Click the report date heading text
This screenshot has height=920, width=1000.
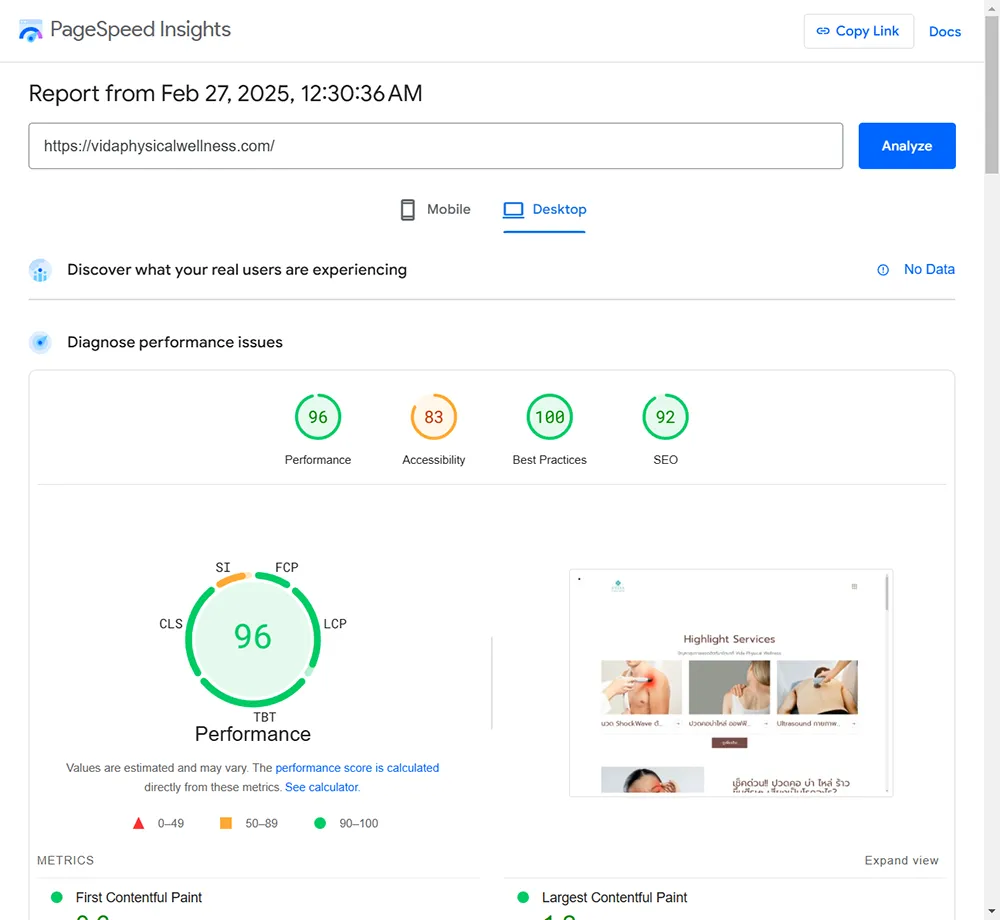[x=225, y=94]
